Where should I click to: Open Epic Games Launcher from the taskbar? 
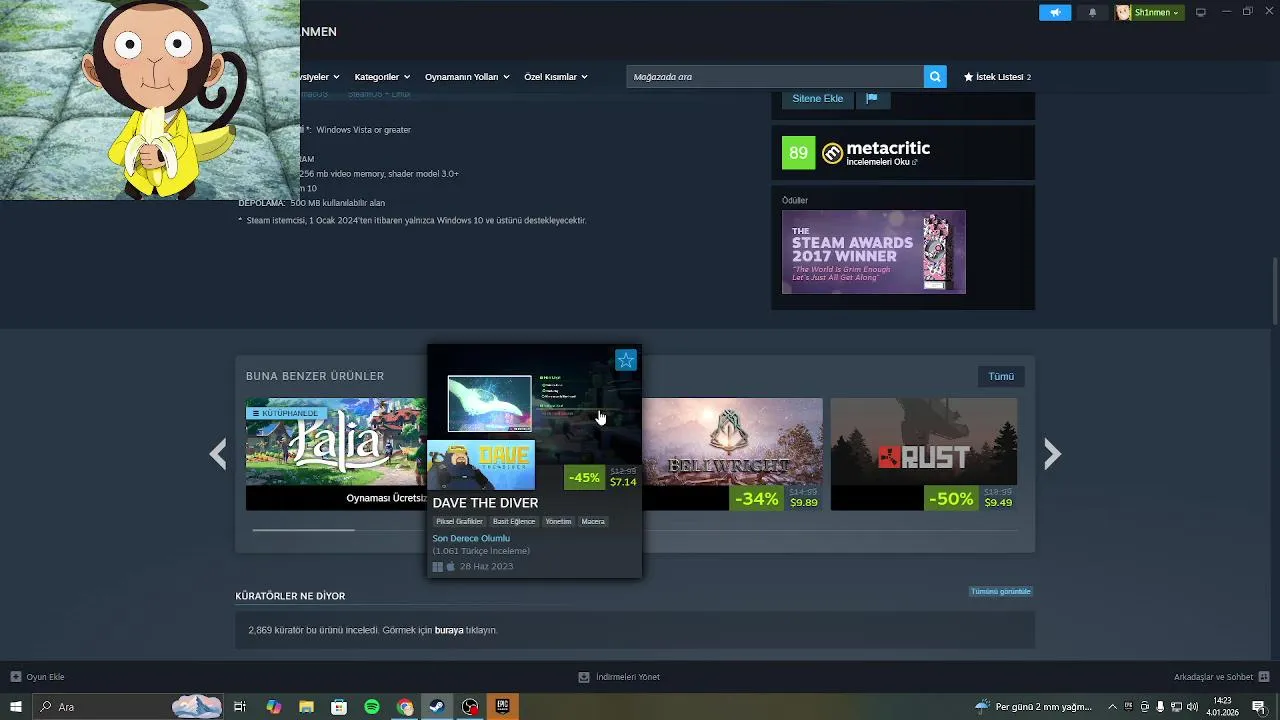coord(503,707)
